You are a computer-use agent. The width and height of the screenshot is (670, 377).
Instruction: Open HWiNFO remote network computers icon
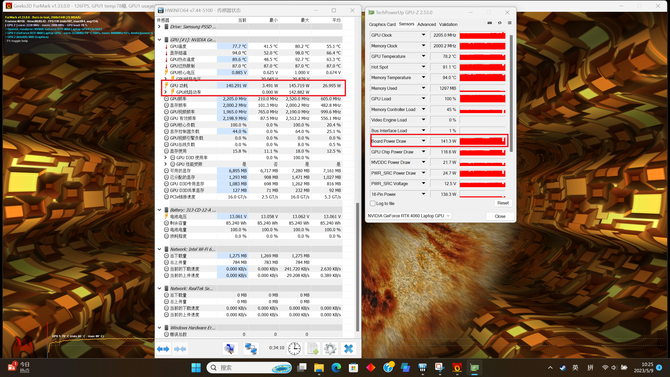(250, 349)
